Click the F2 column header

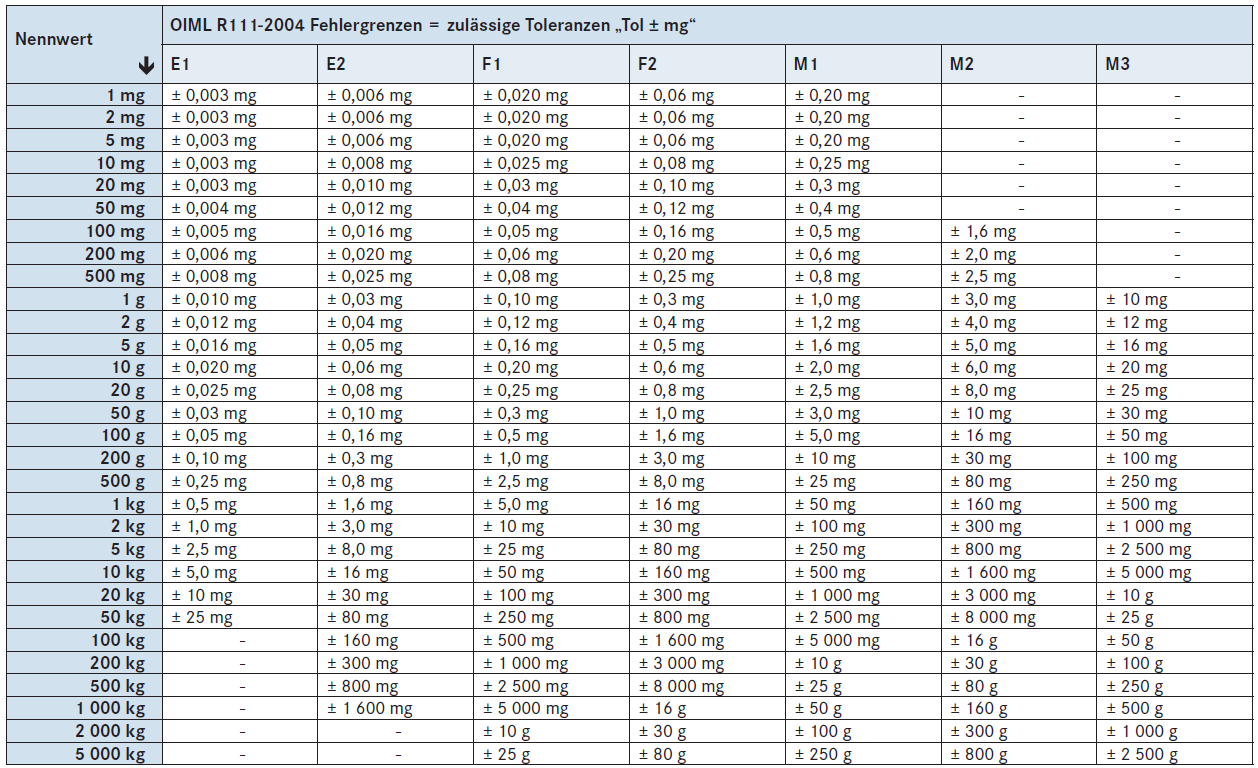pyautogui.click(x=648, y=65)
